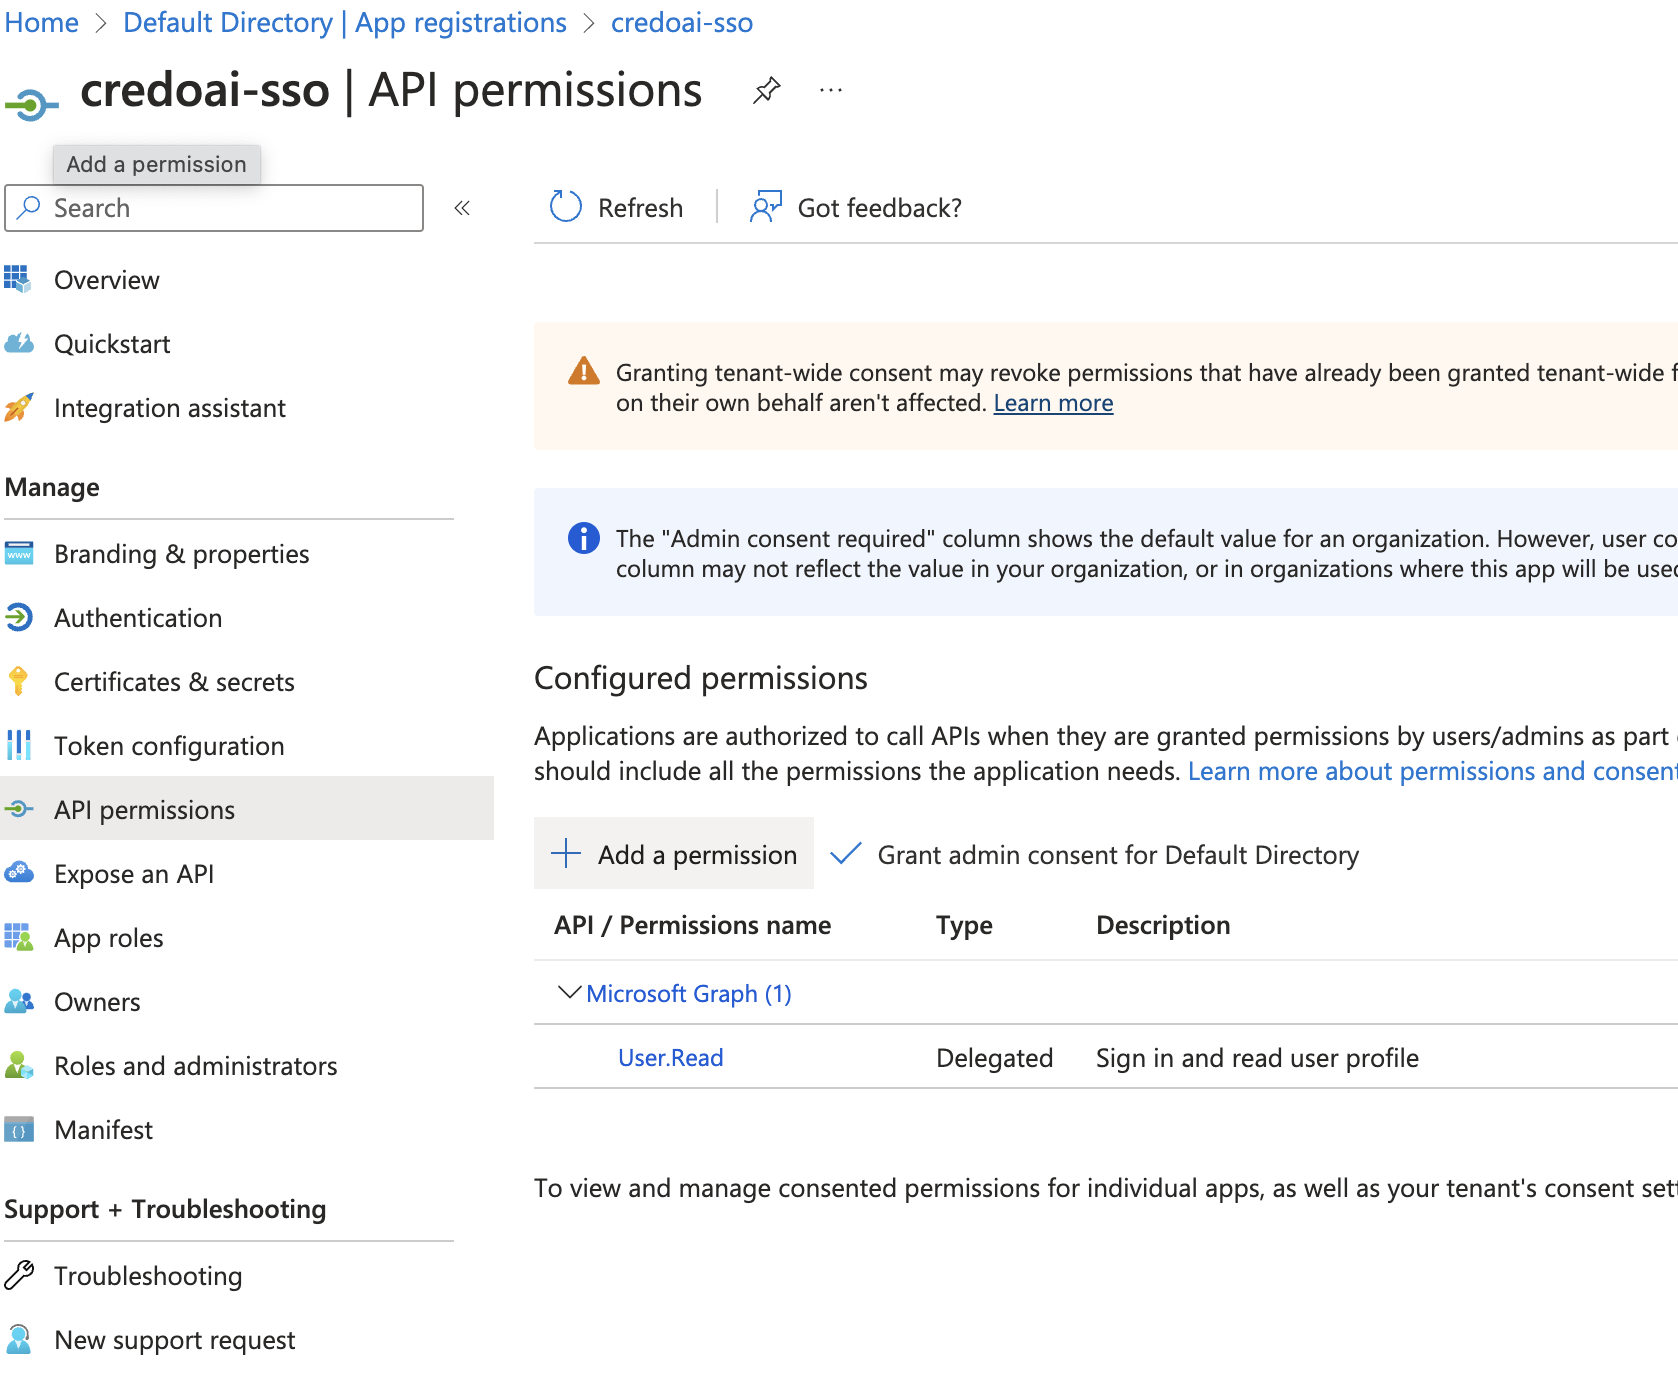Screen dimensions: 1678x1386
Task: Click Got feedback? link
Action: [879, 208]
